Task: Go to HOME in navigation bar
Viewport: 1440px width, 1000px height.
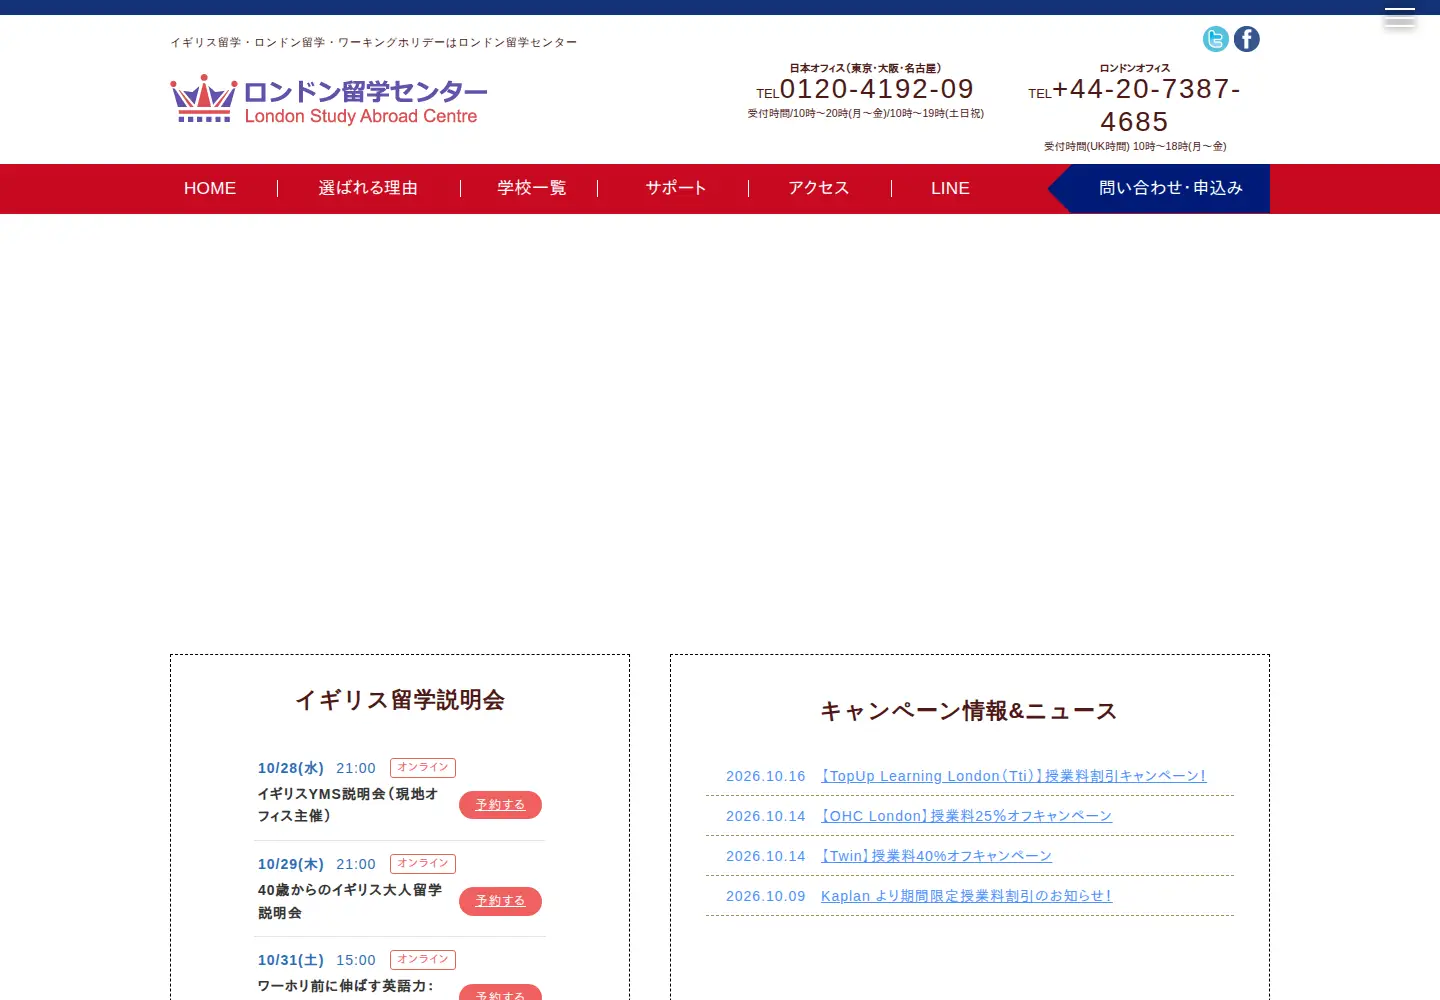Action: click(210, 188)
